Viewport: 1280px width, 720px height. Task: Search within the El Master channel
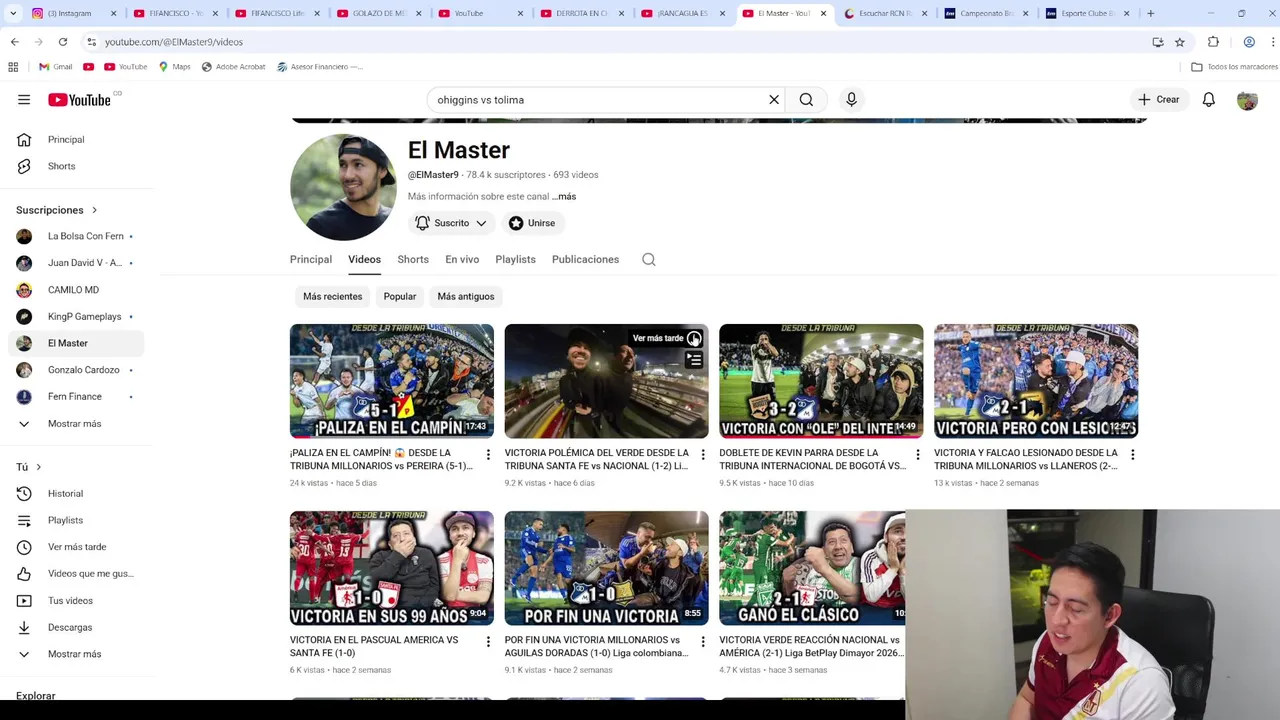click(x=649, y=260)
